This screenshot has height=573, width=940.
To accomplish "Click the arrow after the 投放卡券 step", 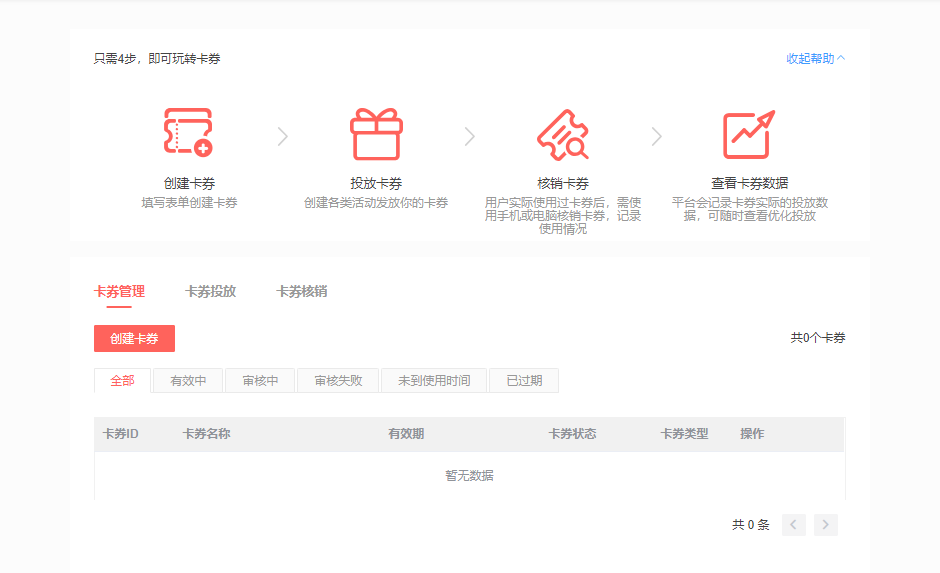I will [x=470, y=136].
